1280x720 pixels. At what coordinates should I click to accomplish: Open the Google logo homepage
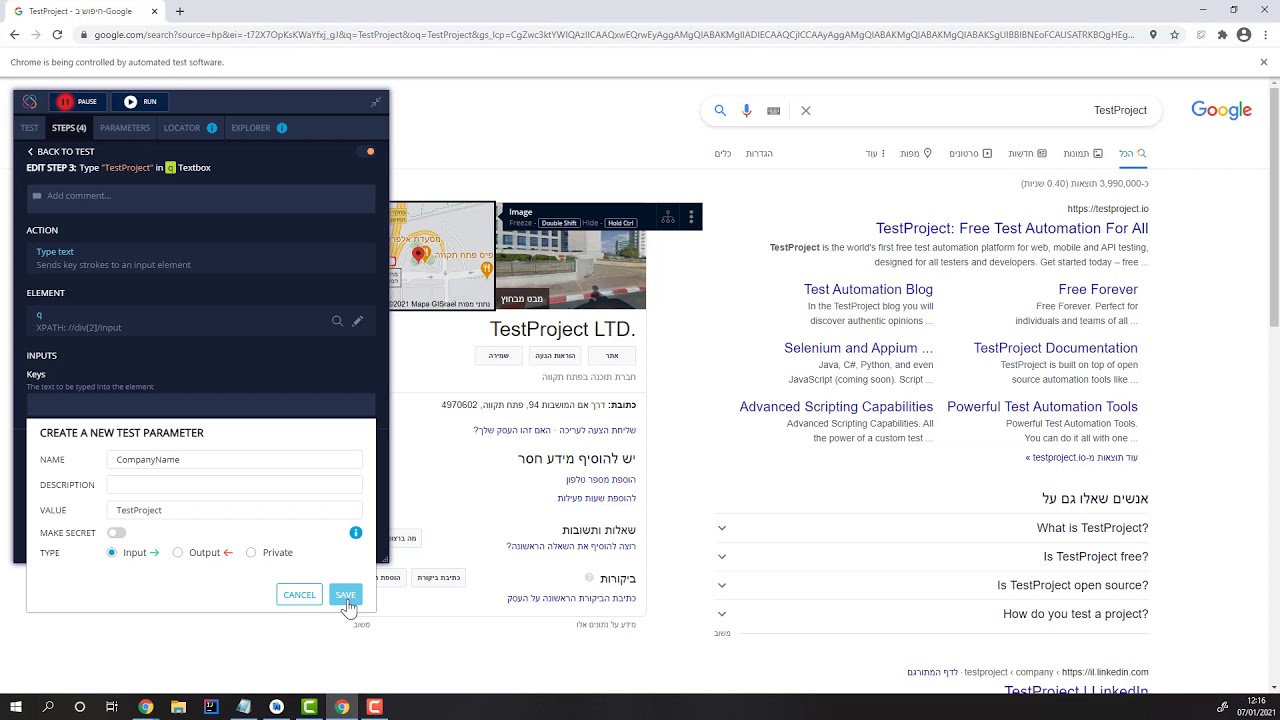(x=1221, y=111)
